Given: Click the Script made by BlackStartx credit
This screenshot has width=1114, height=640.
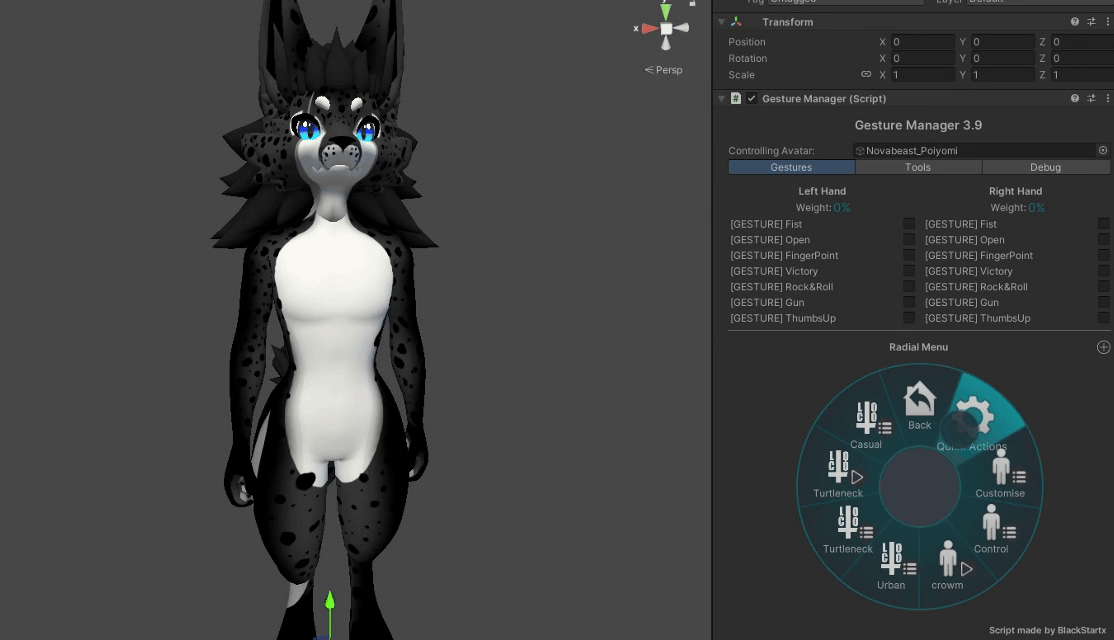Looking at the screenshot, I should (1047, 630).
